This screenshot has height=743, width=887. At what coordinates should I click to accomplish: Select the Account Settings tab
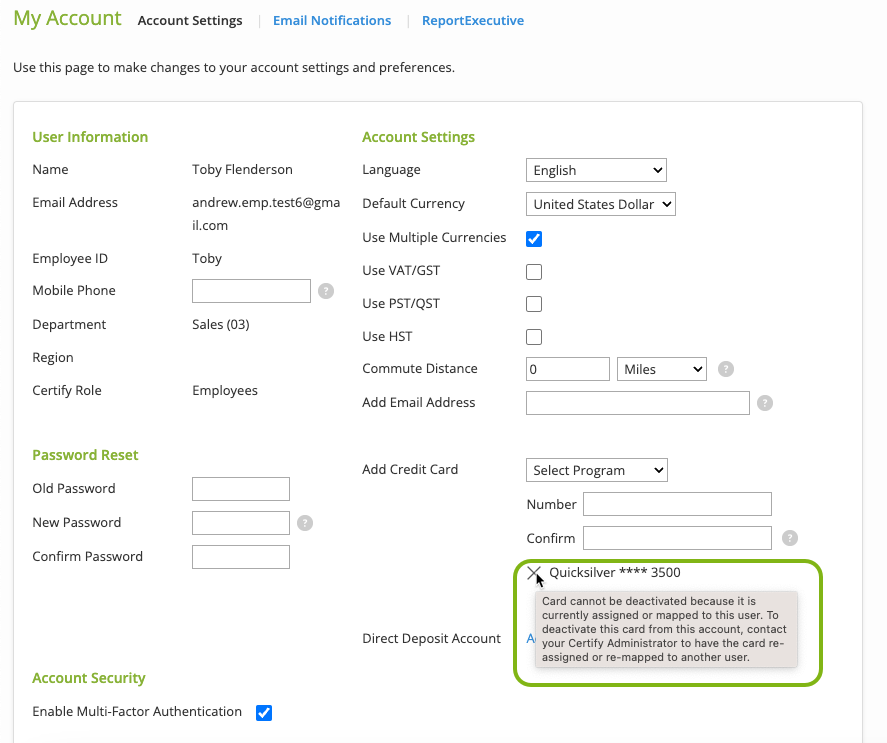click(x=190, y=20)
